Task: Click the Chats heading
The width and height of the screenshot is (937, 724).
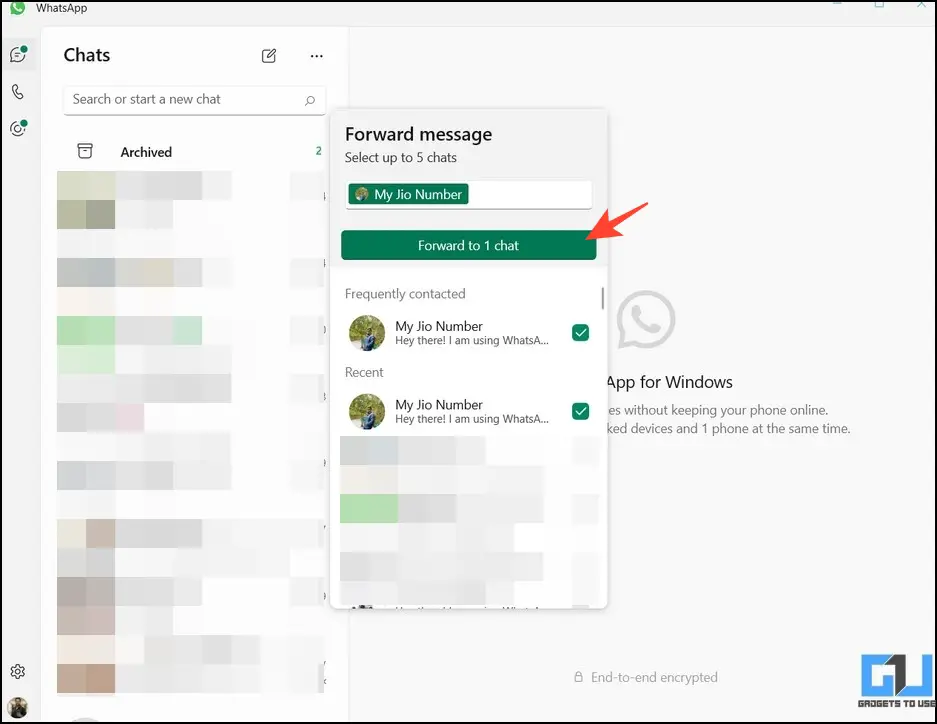Action: 87,55
